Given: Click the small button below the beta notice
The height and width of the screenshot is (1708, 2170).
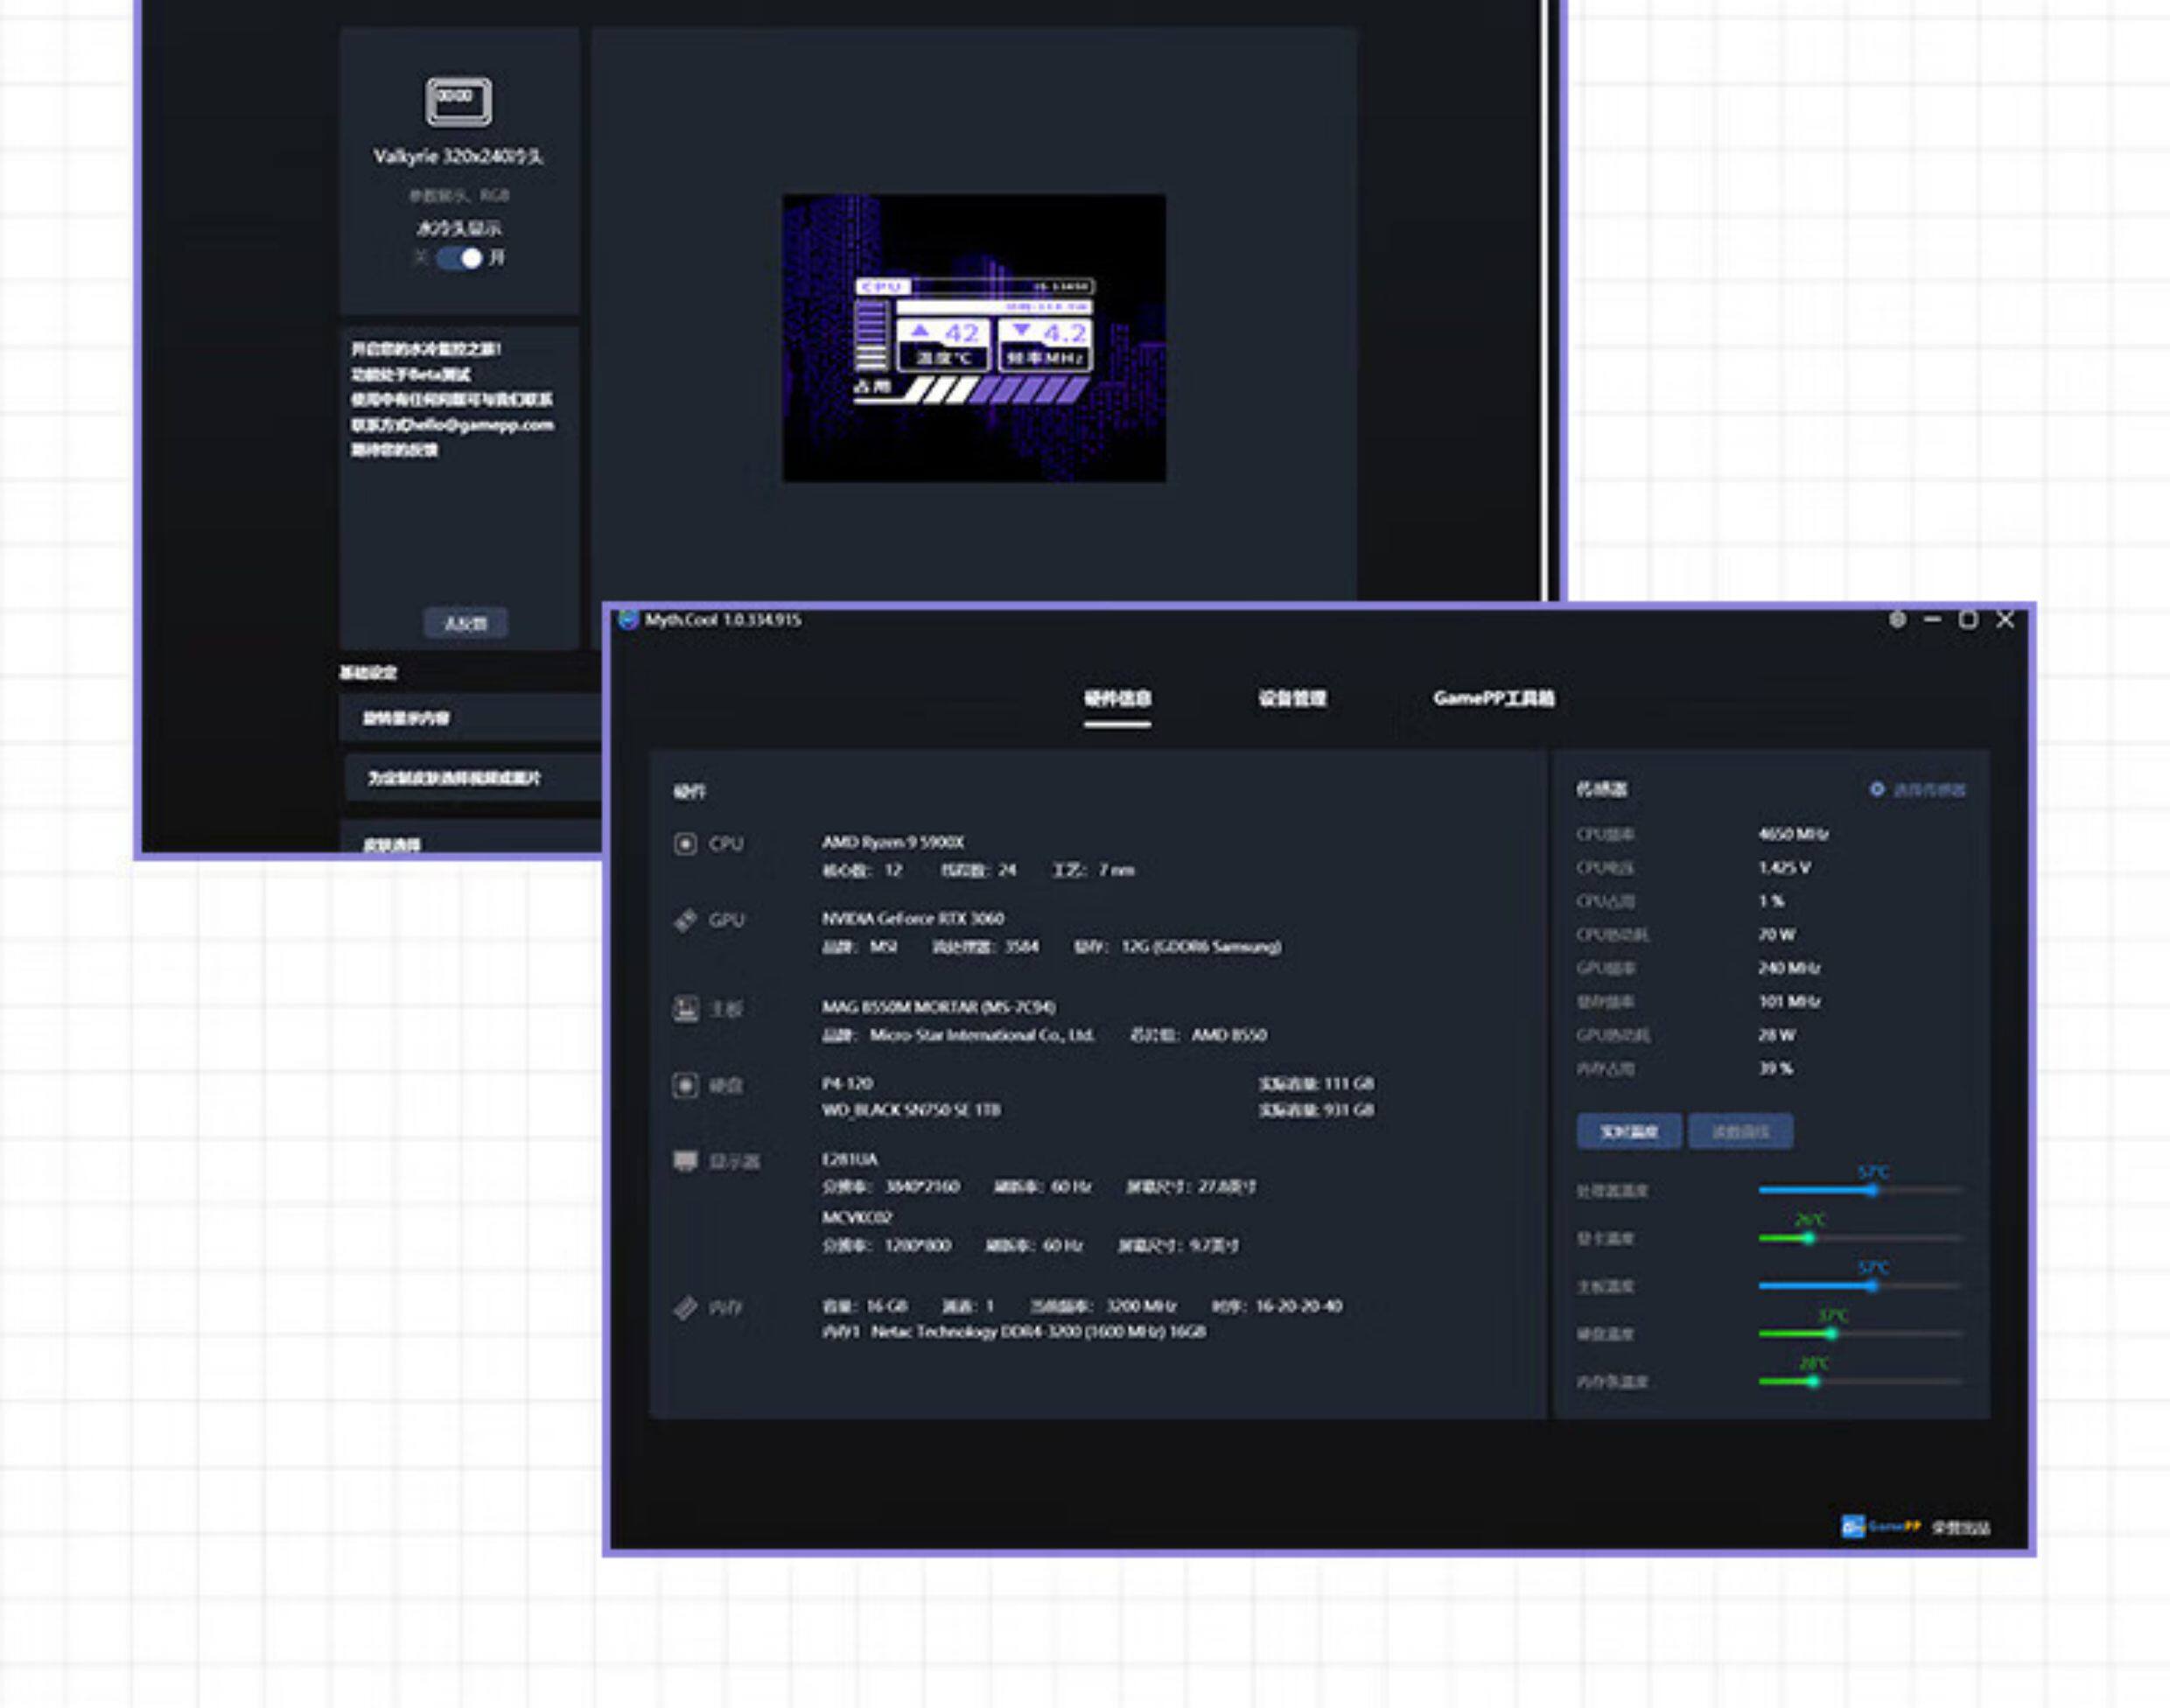Looking at the screenshot, I should [x=465, y=623].
